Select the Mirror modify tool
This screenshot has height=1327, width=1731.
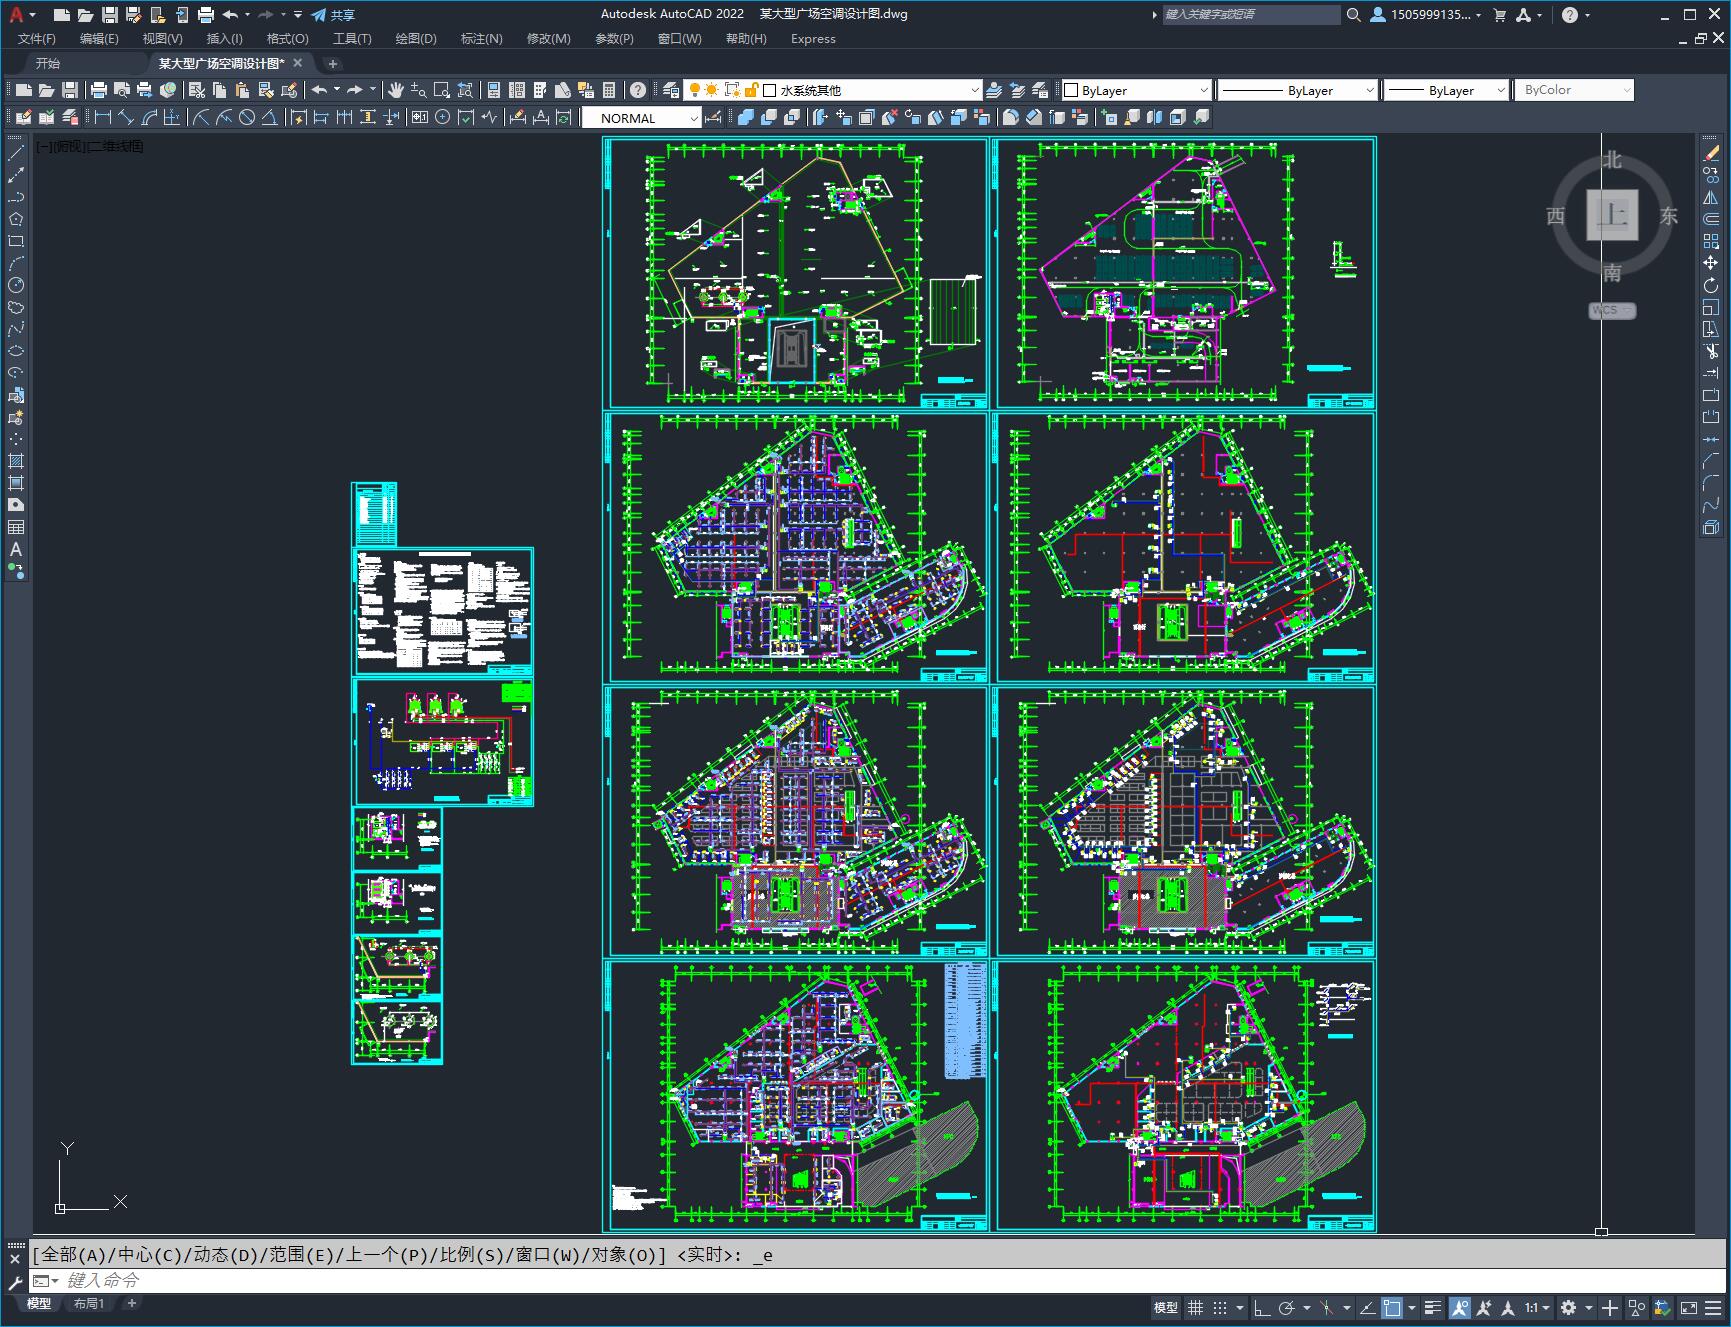click(1711, 197)
